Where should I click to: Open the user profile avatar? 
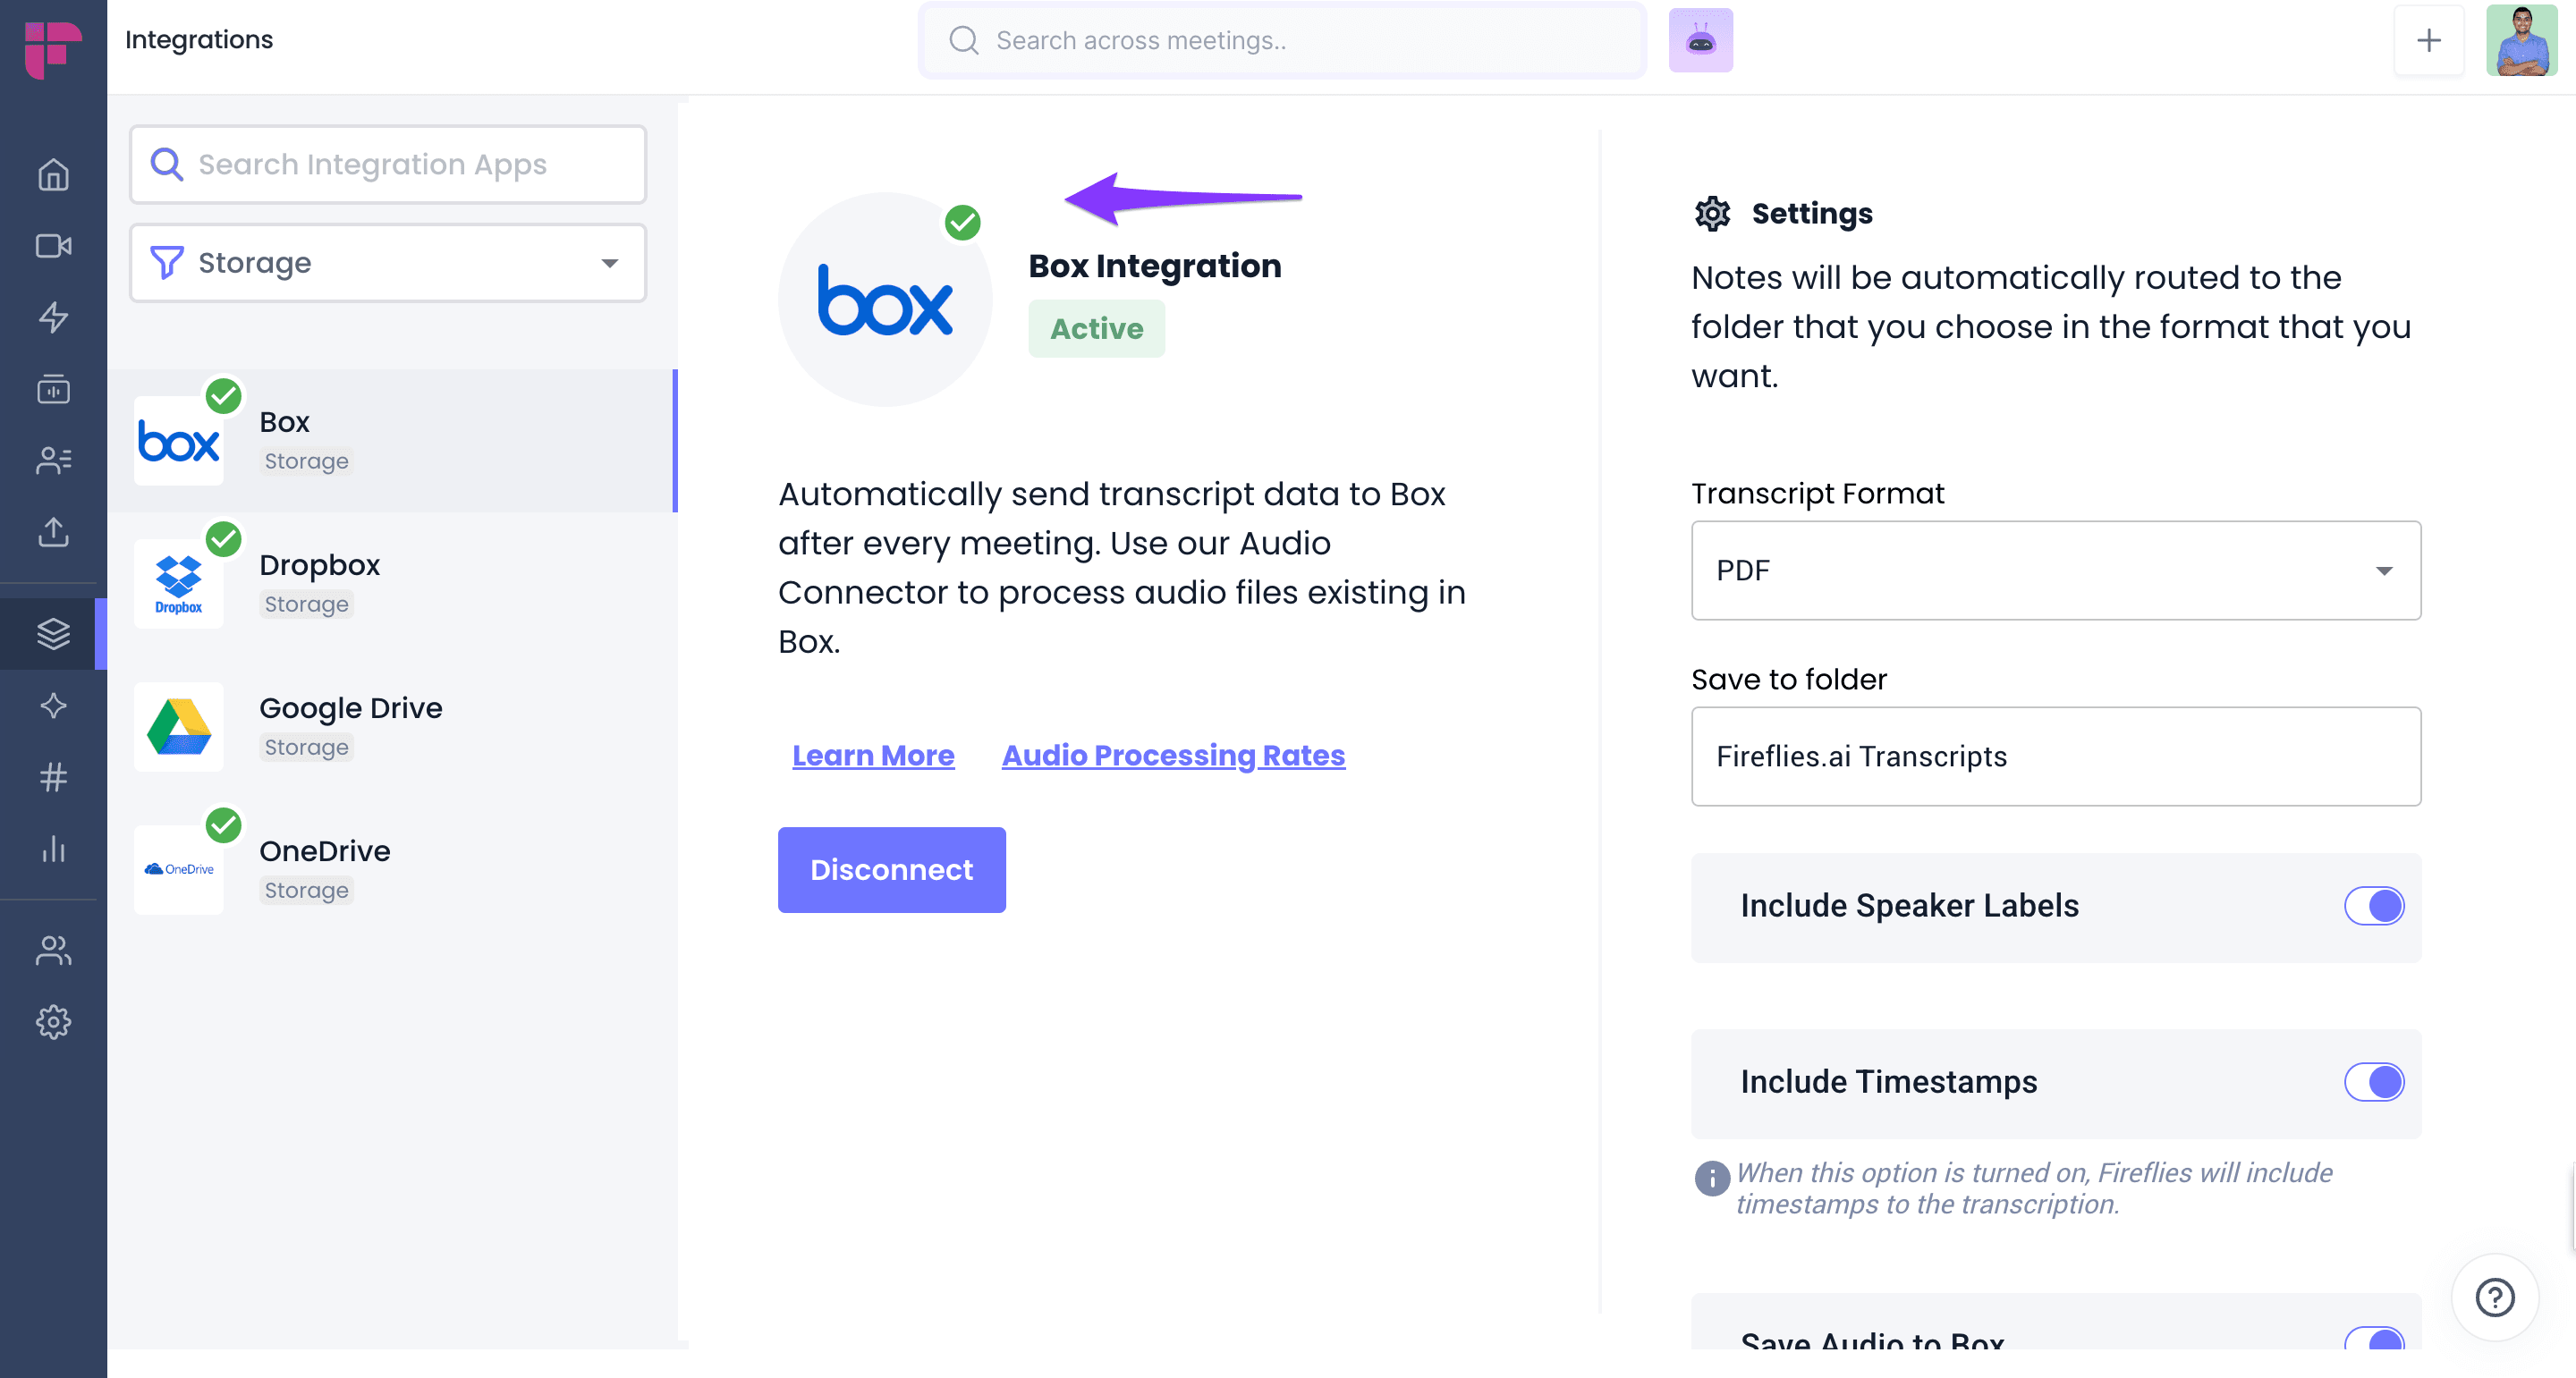[2521, 40]
